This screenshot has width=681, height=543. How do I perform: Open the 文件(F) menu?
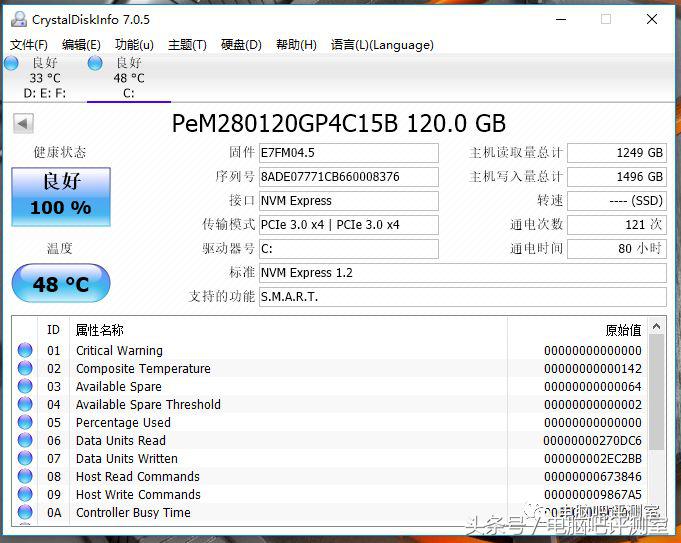pyautogui.click(x=29, y=45)
